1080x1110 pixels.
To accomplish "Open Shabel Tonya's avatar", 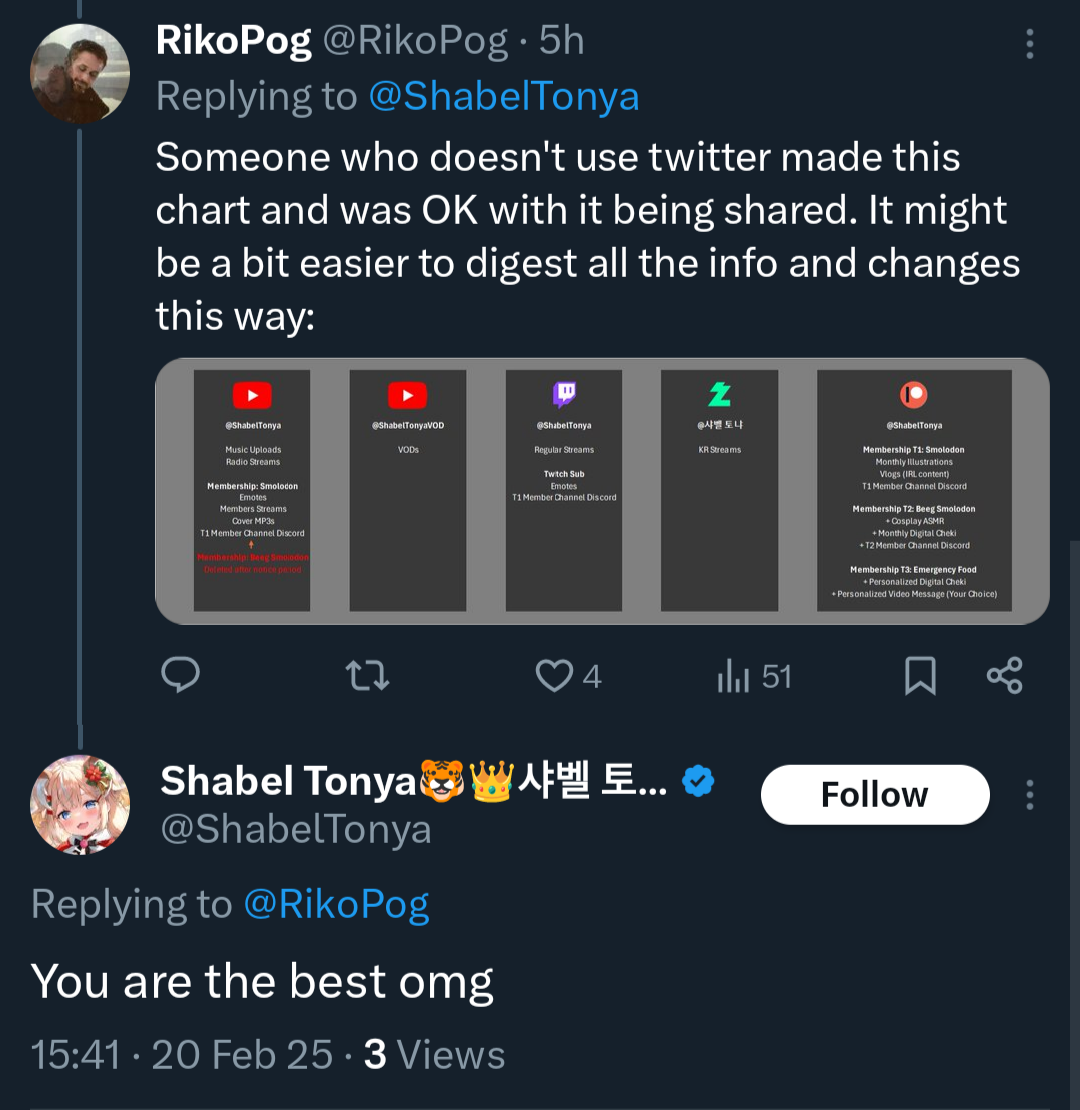I will tap(79, 805).
